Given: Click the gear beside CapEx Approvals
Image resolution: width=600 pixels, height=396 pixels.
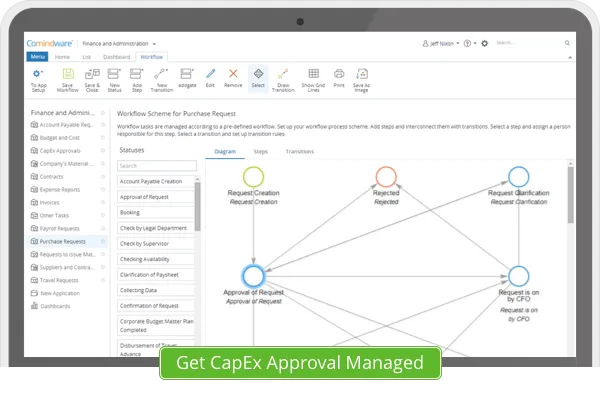Looking at the screenshot, I should (x=103, y=151).
